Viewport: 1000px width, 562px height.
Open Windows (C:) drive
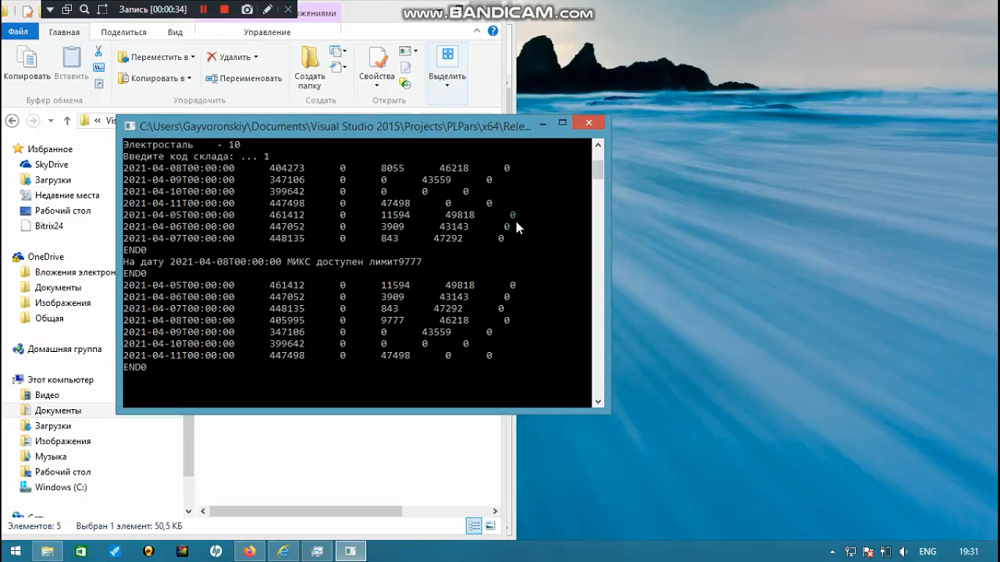click(x=61, y=487)
